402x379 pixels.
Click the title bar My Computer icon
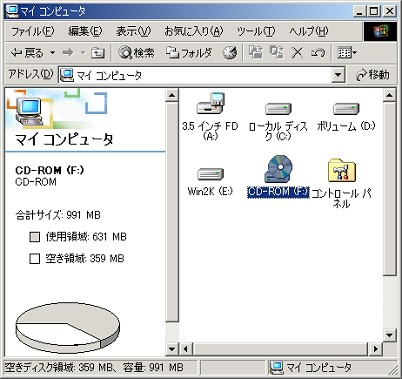point(12,11)
